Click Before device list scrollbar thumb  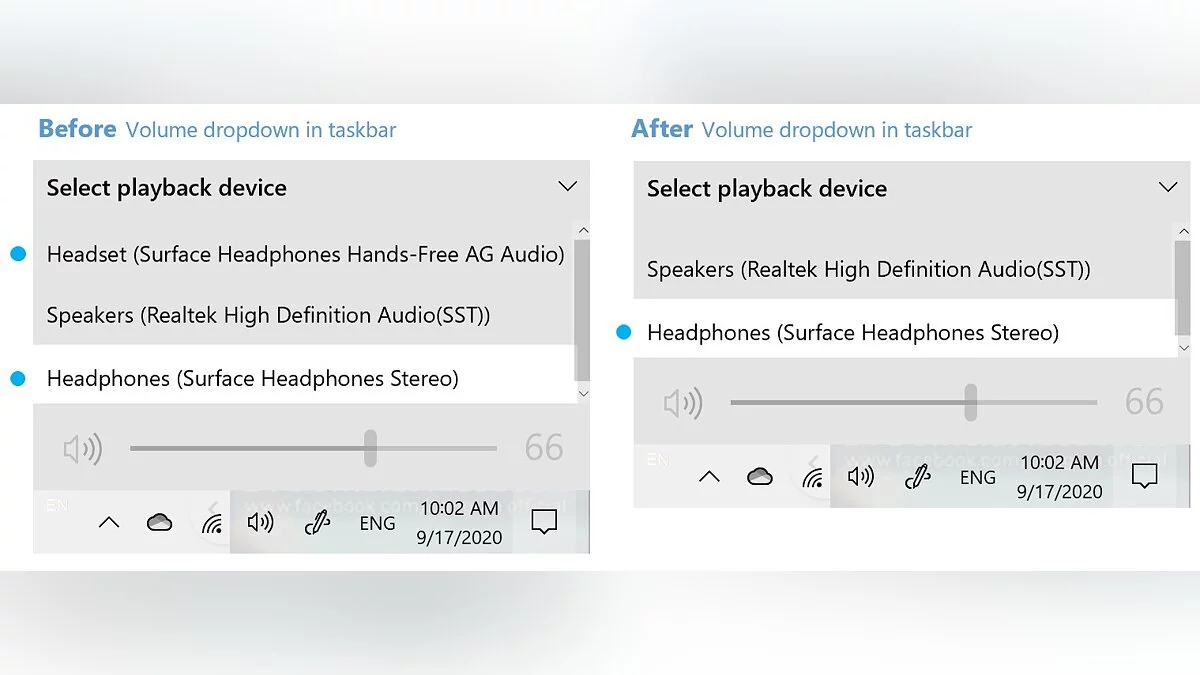tap(583, 310)
